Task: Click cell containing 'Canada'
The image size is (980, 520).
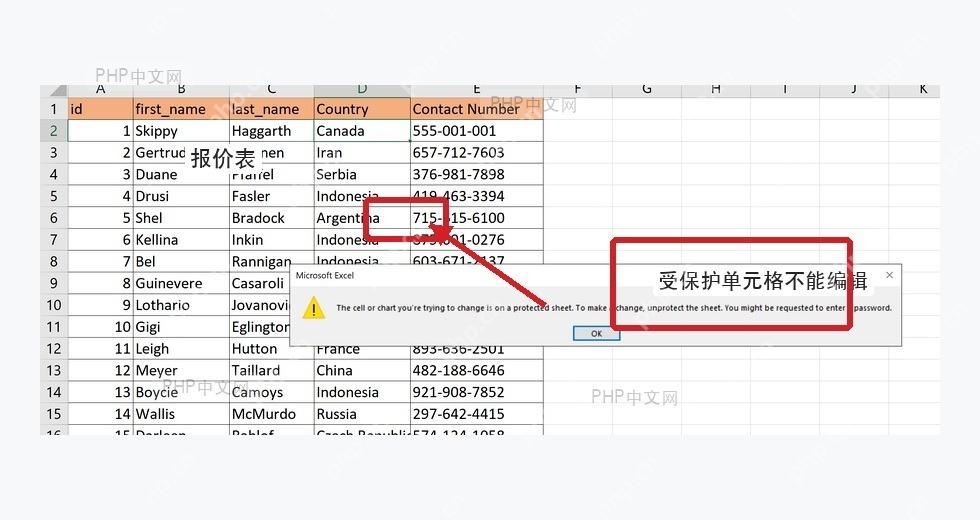Action: [x=362, y=131]
